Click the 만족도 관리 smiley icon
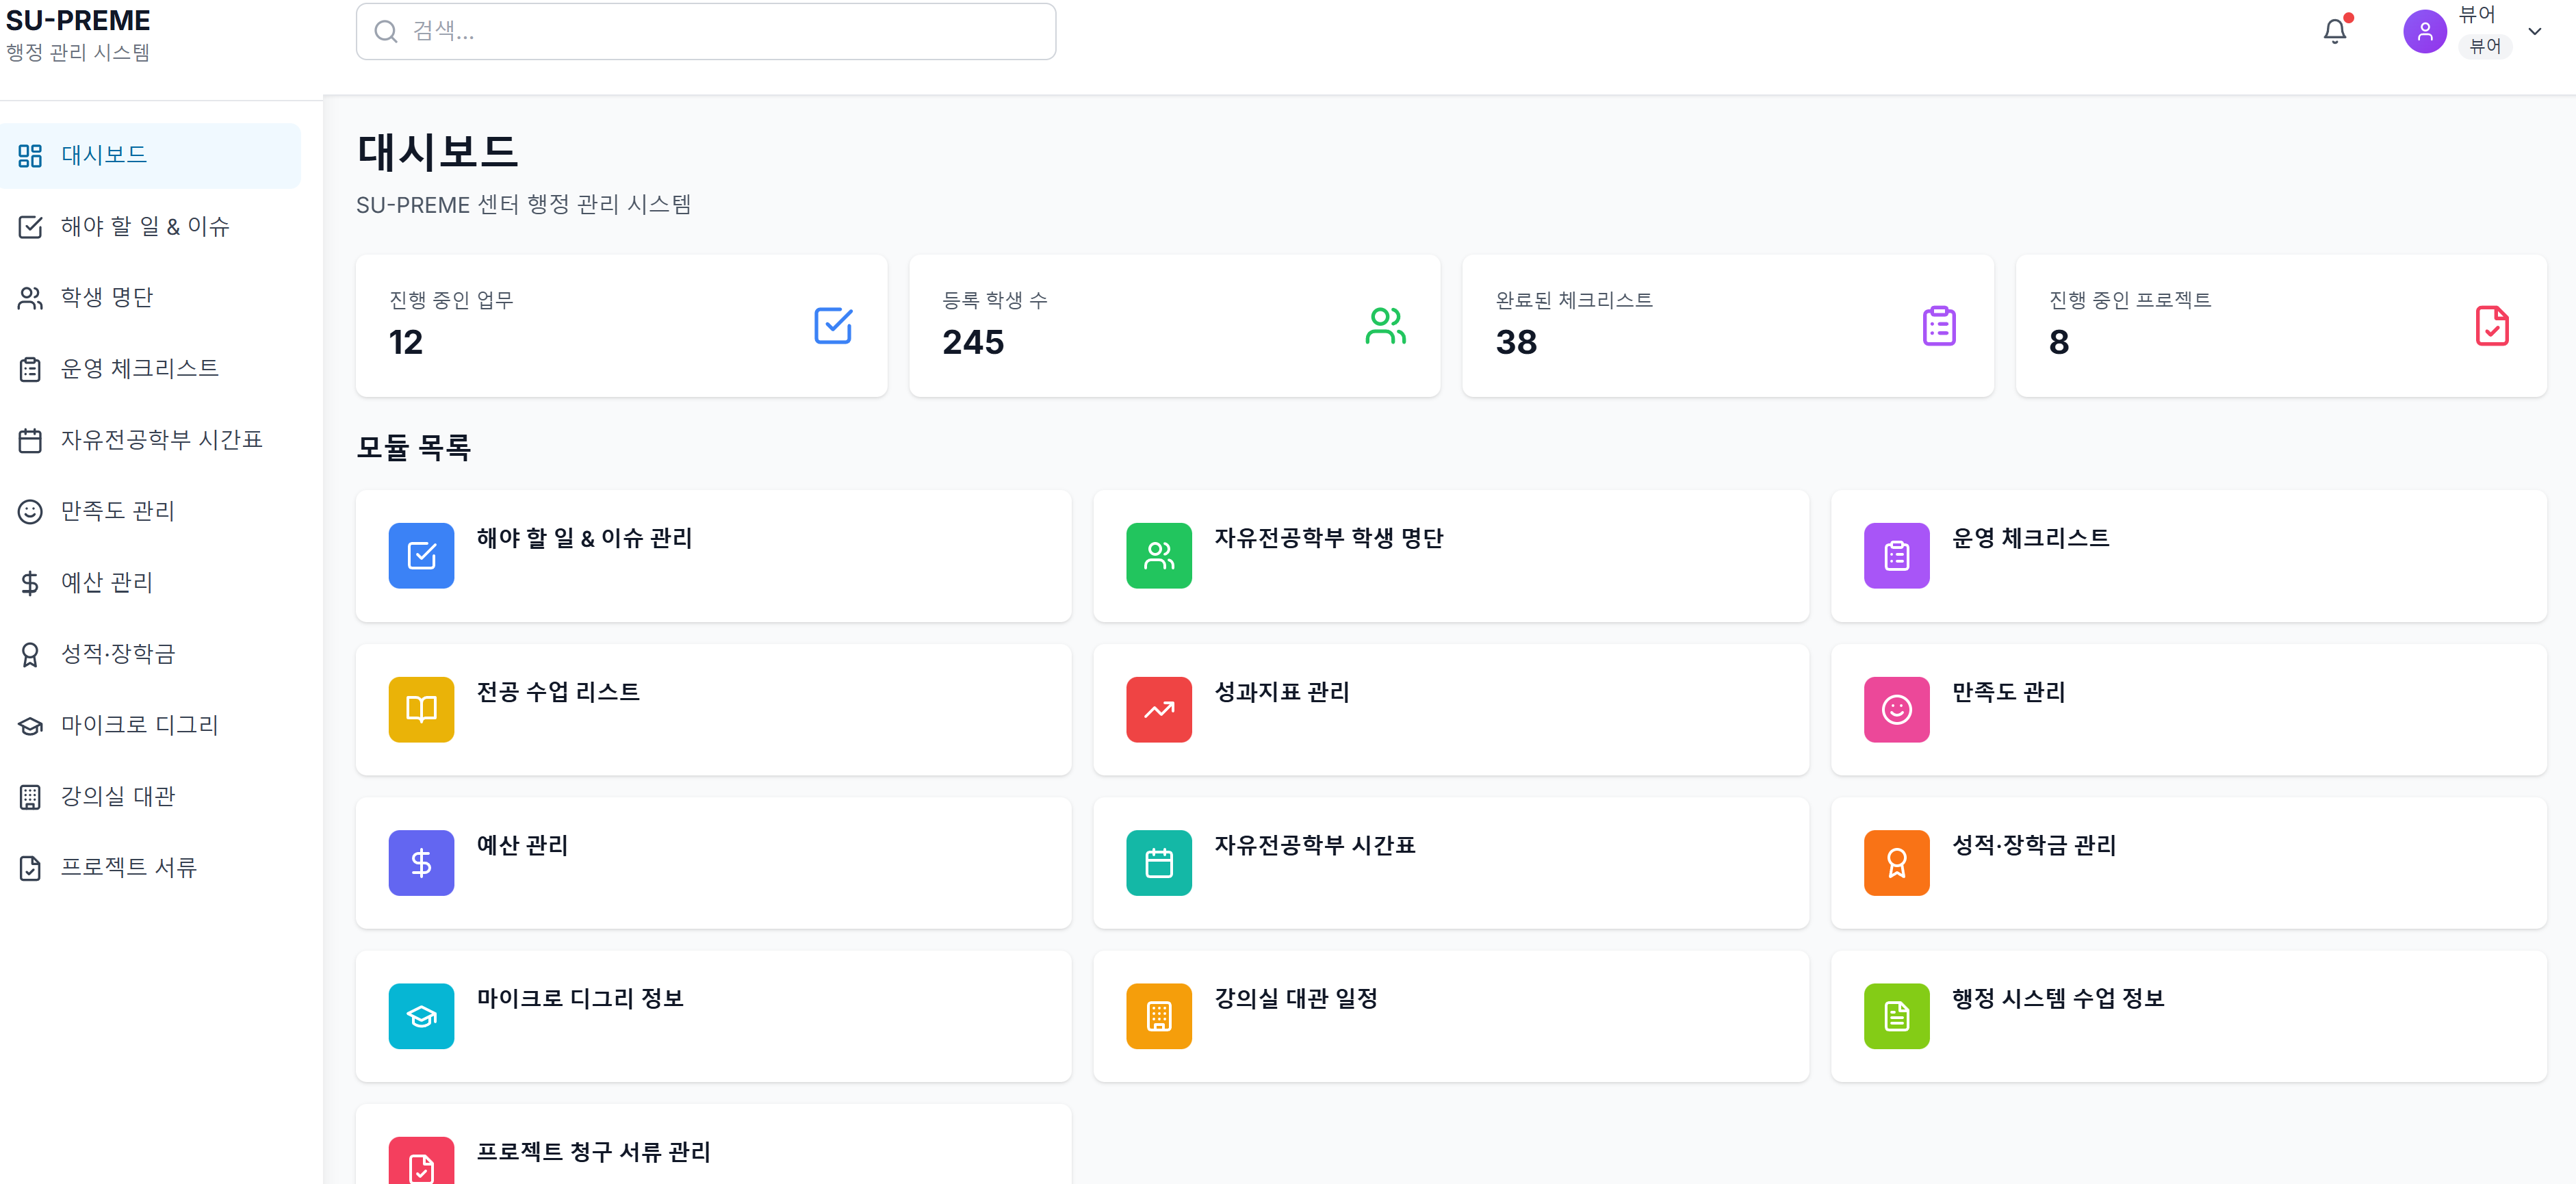Viewport: 2576px width, 1184px height. click(29, 510)
